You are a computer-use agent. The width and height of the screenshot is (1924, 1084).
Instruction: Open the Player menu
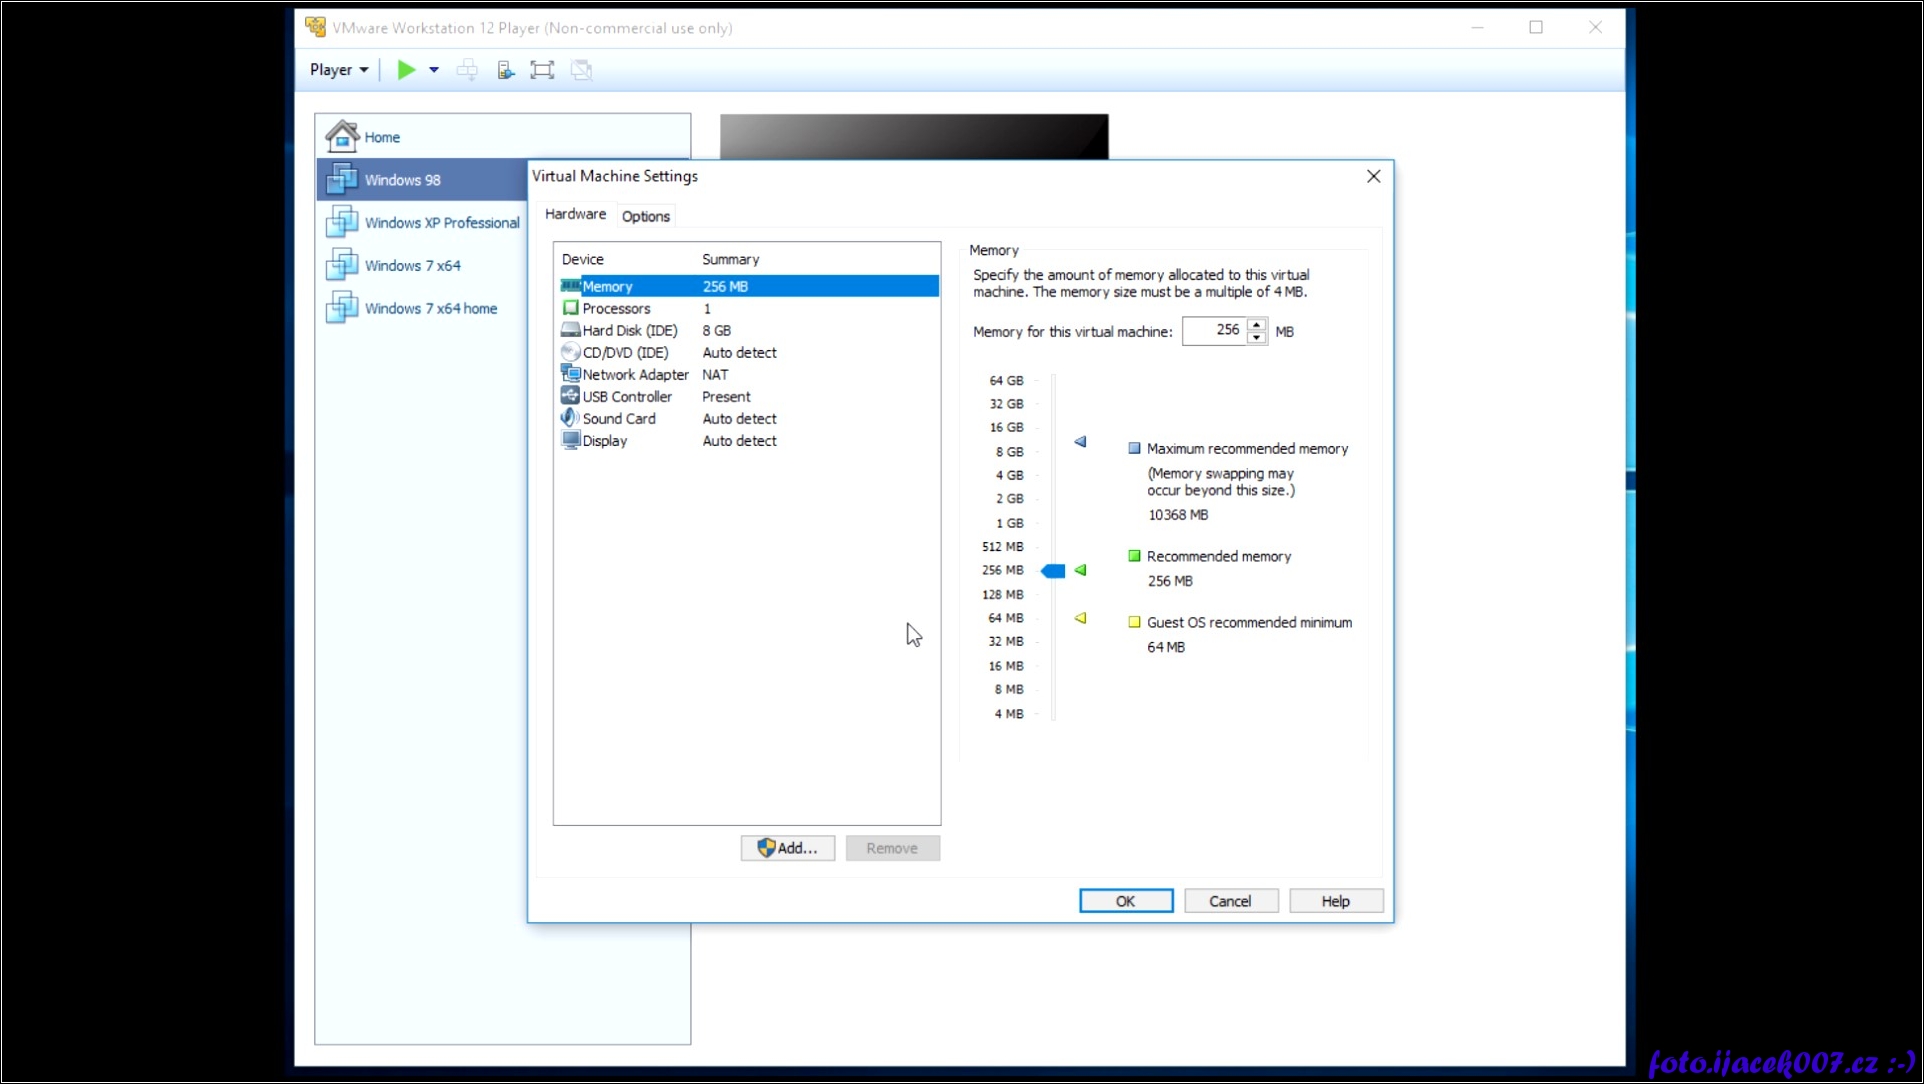(x=338, y=70)
